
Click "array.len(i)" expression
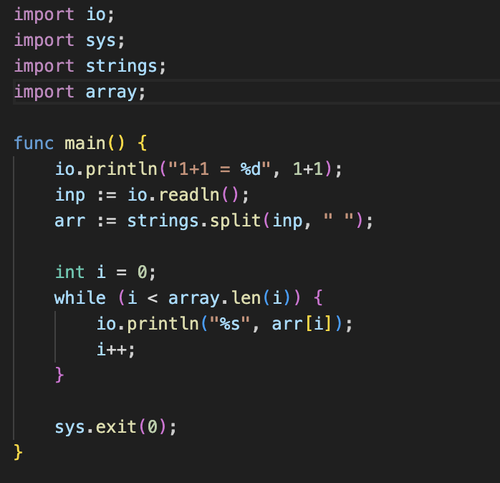click(x=230, y=298)
